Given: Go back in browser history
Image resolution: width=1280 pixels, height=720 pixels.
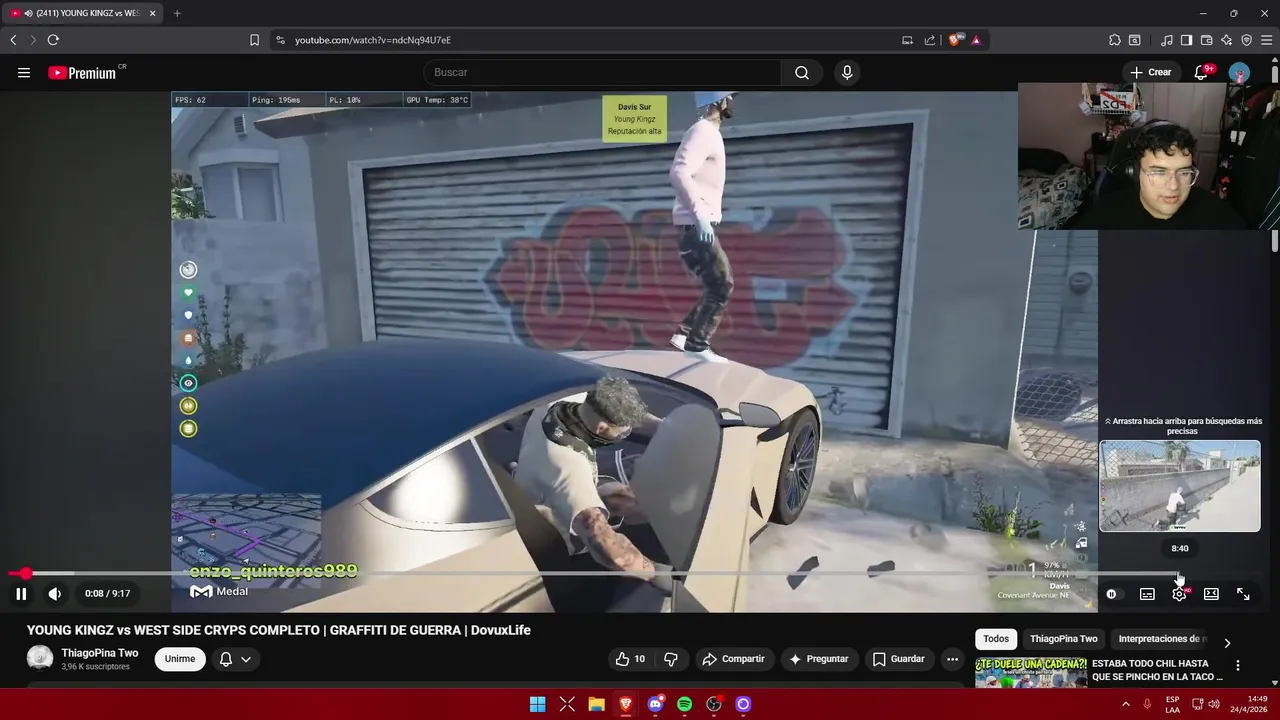Looking at the screenshot, I should coord(13,40).
